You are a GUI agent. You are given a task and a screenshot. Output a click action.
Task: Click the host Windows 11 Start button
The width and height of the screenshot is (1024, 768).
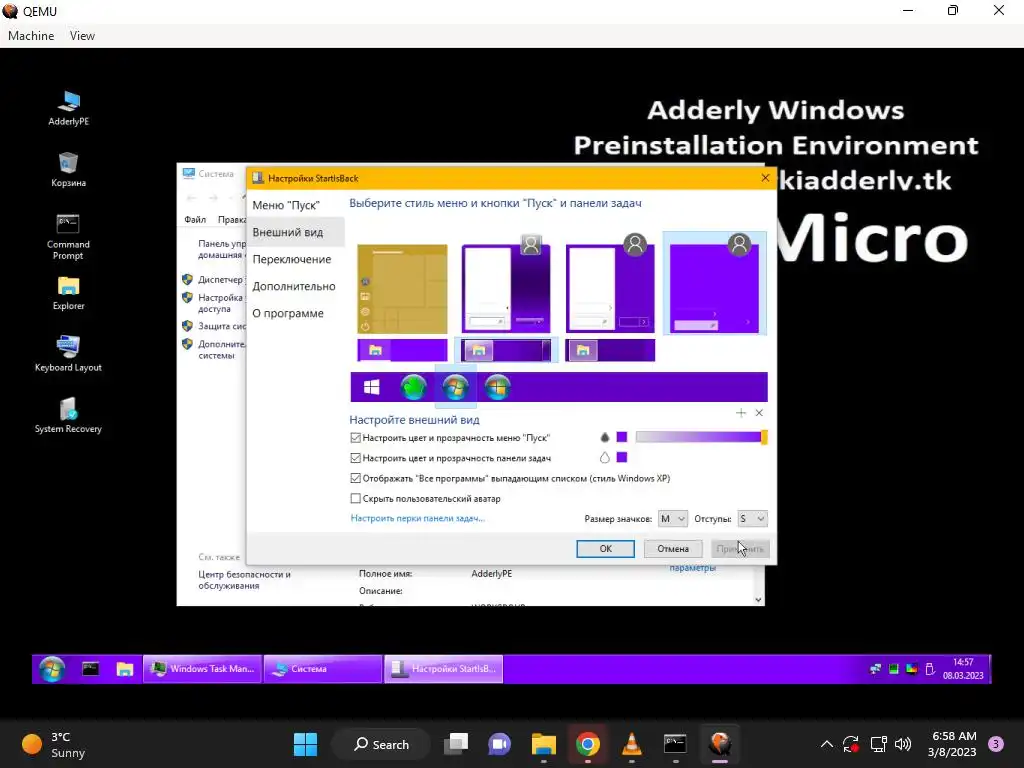(x=305, y=744)
